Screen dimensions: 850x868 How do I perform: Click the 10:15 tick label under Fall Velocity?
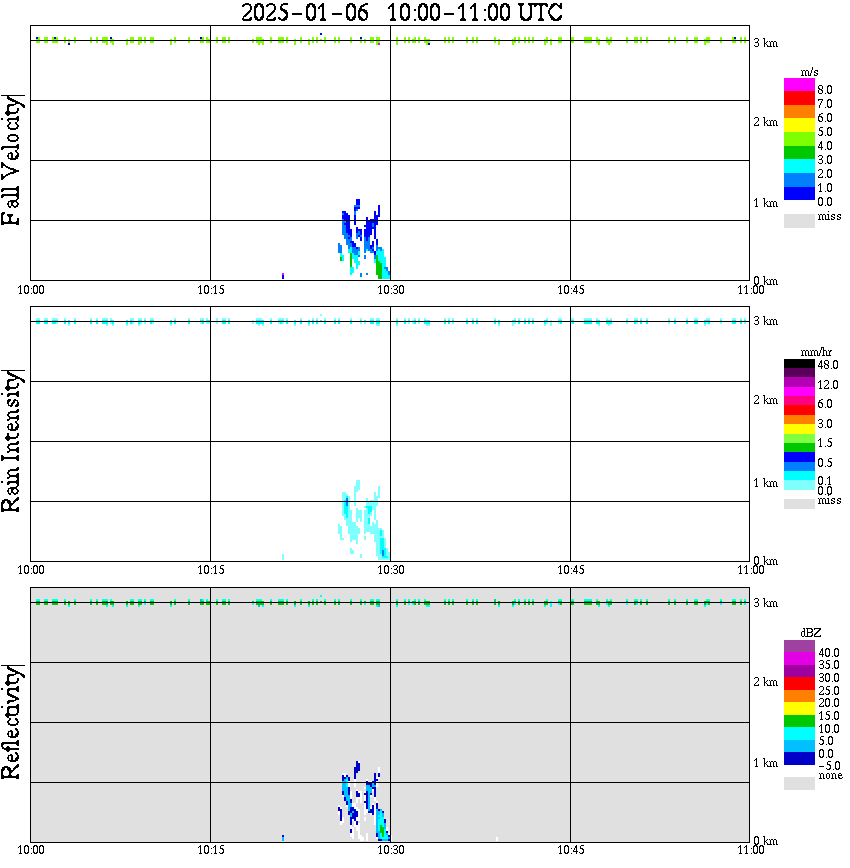(210, 290)
